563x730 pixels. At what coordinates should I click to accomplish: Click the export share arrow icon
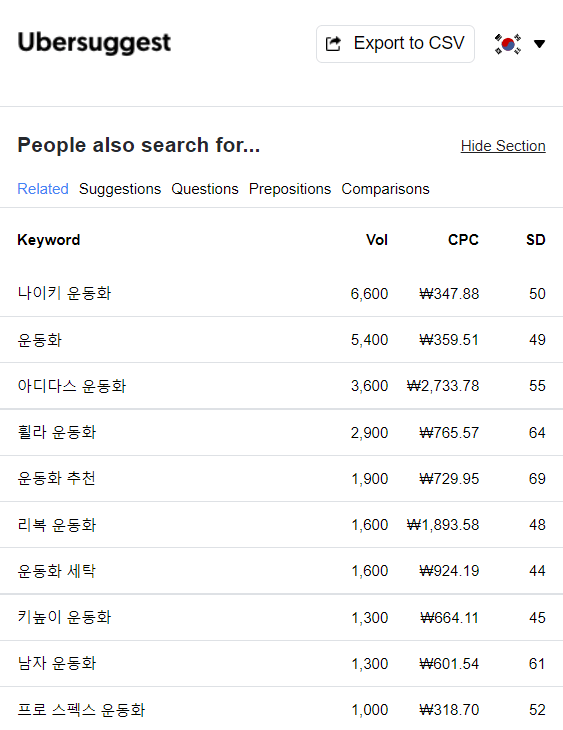(333, 44)
